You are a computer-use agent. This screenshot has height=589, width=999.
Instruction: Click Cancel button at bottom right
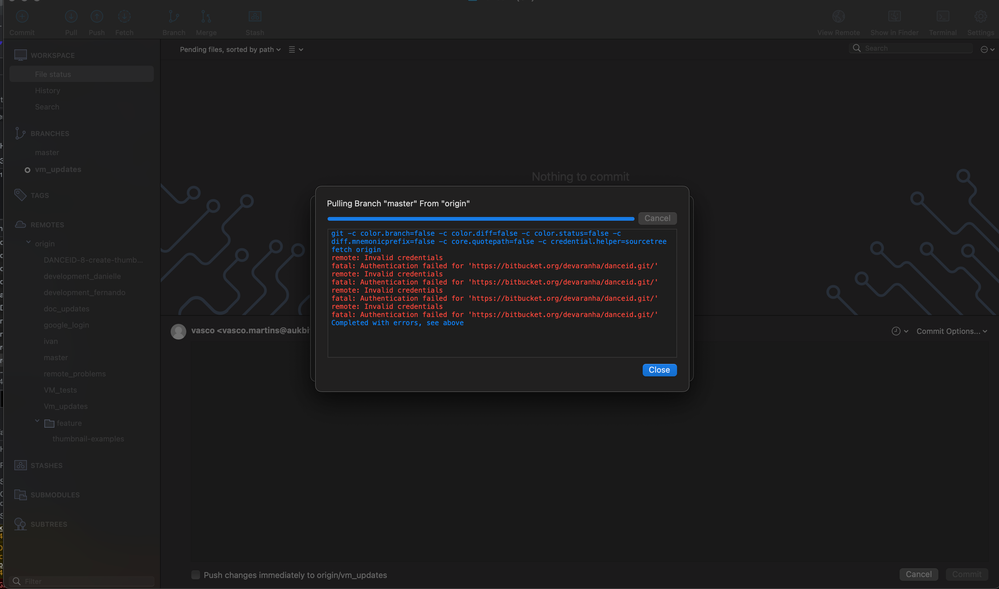tap(919, 574)
